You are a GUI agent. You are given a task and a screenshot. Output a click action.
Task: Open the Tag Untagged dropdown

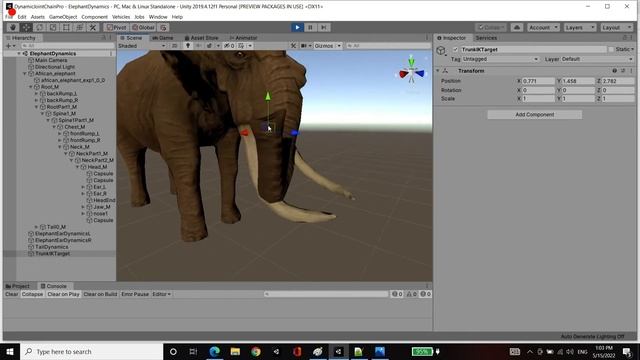pos(500,59)
